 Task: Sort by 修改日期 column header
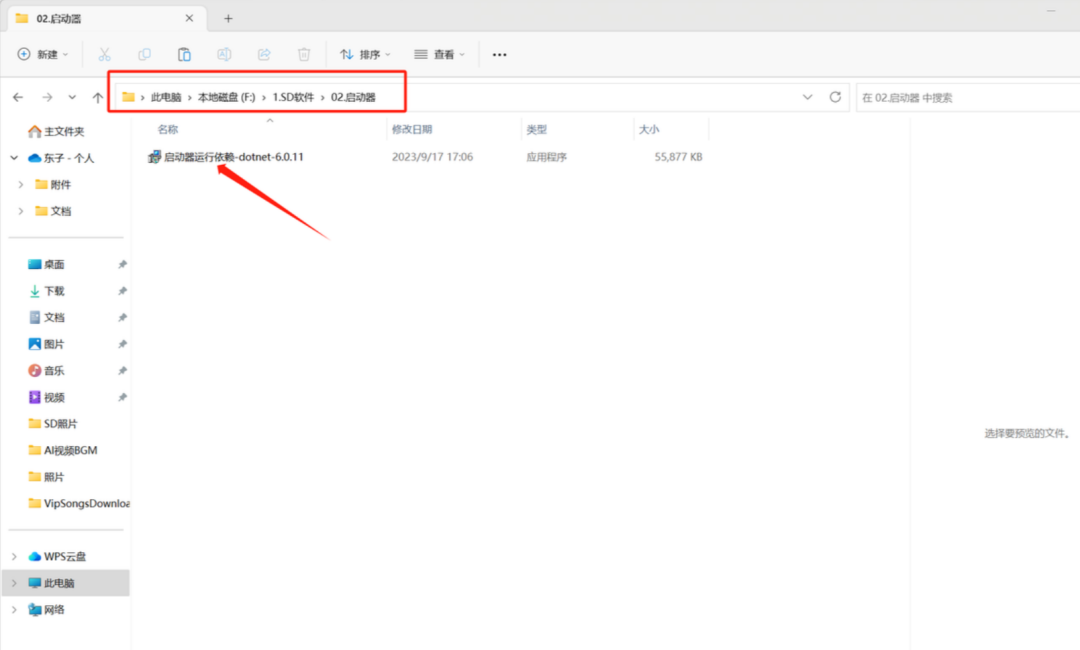coord(412,129)
